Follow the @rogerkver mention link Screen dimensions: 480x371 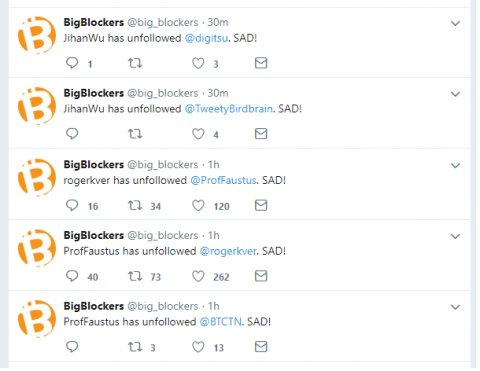[228, 251]
